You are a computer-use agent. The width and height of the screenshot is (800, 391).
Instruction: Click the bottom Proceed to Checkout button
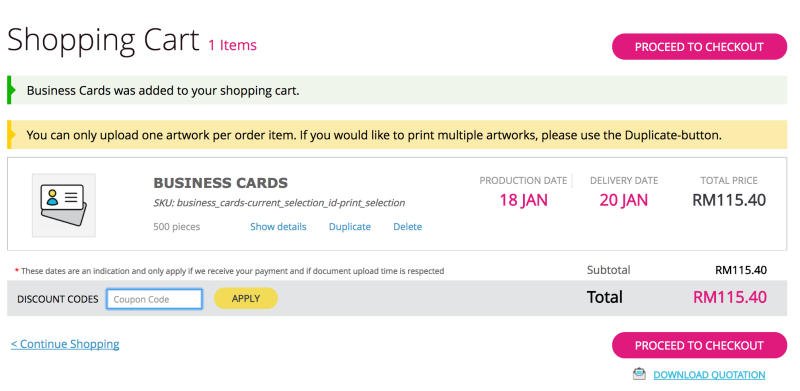(699, 346)
